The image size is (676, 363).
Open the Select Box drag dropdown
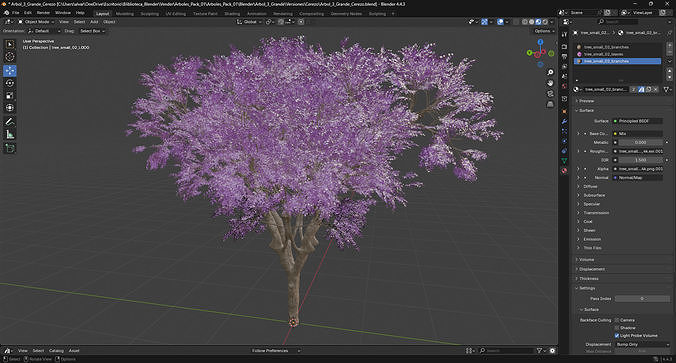pyautogui.click(x=92, y=31)
